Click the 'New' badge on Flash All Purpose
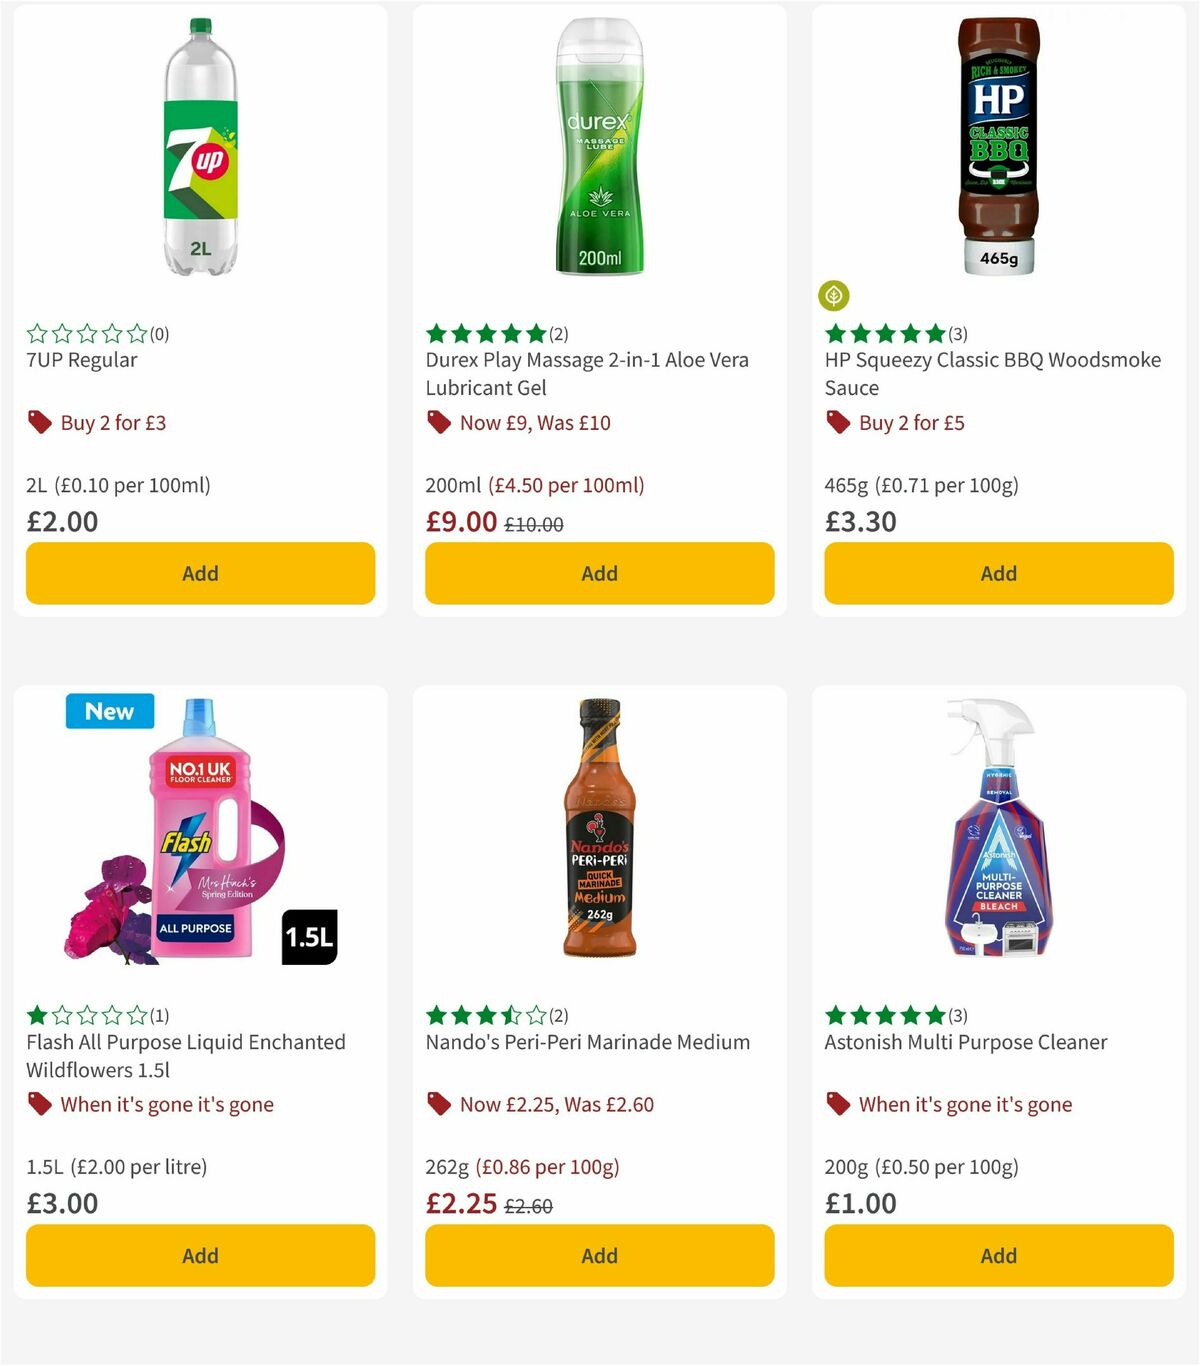The width and height of the screenshot is (1200, 1366). pyautogui.click(x=109, y=711)
